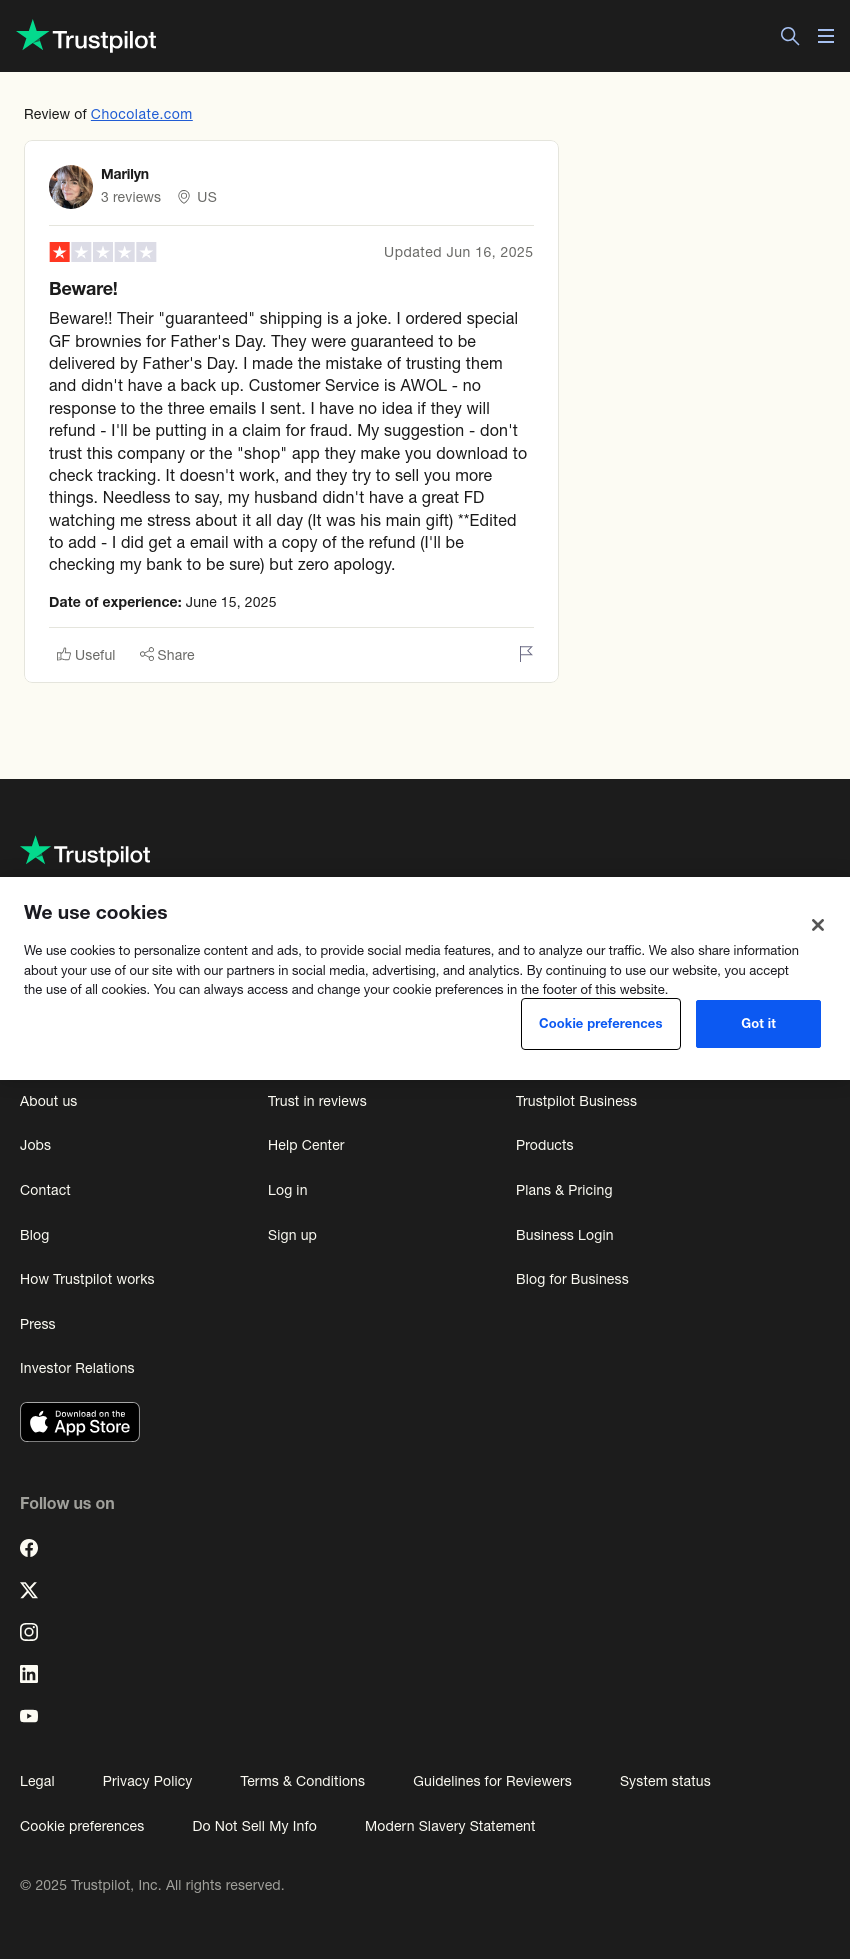Close the cookie banner with X
This screenshot has height=1959, width=850.
818,925
